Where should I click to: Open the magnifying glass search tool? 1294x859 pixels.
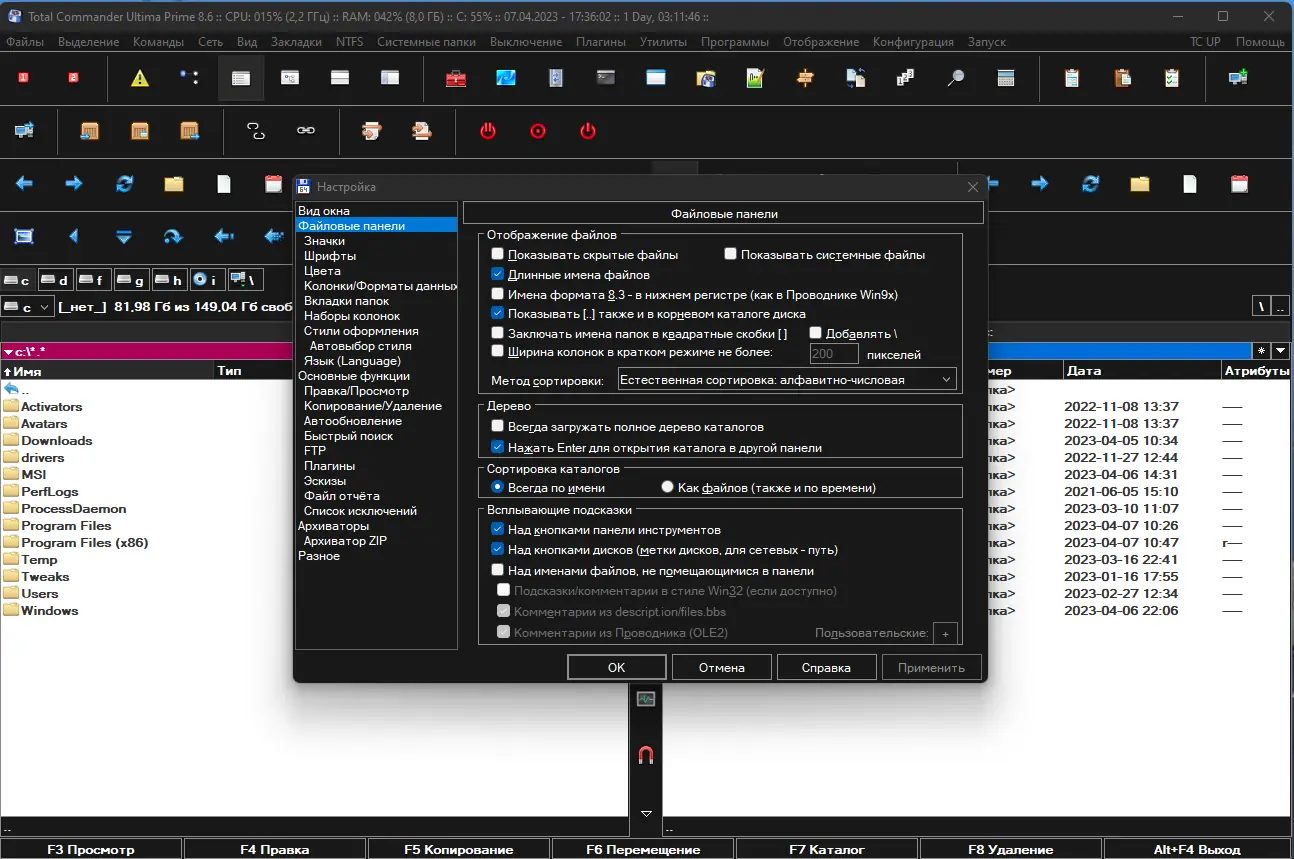point(956,78)
